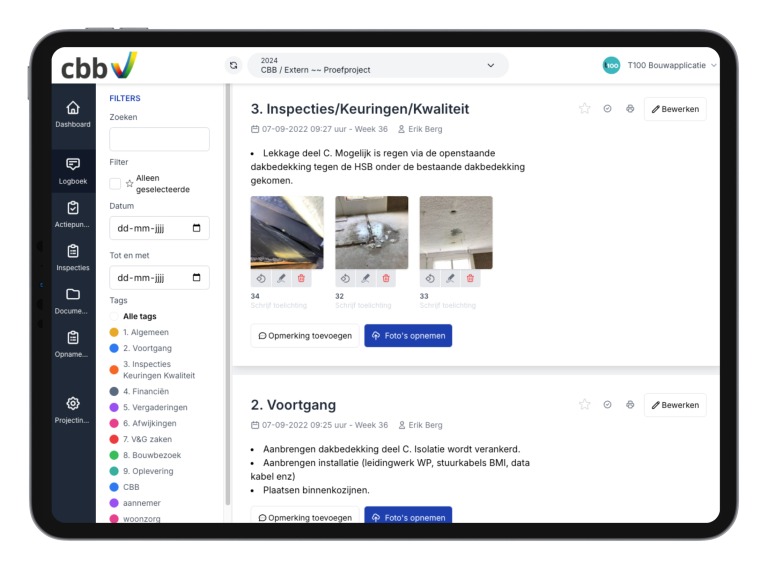Print the Inspecties/Keuringen/Kwaliteit entry
This screenshot has height=570, width=768.
tap(630, 109)
